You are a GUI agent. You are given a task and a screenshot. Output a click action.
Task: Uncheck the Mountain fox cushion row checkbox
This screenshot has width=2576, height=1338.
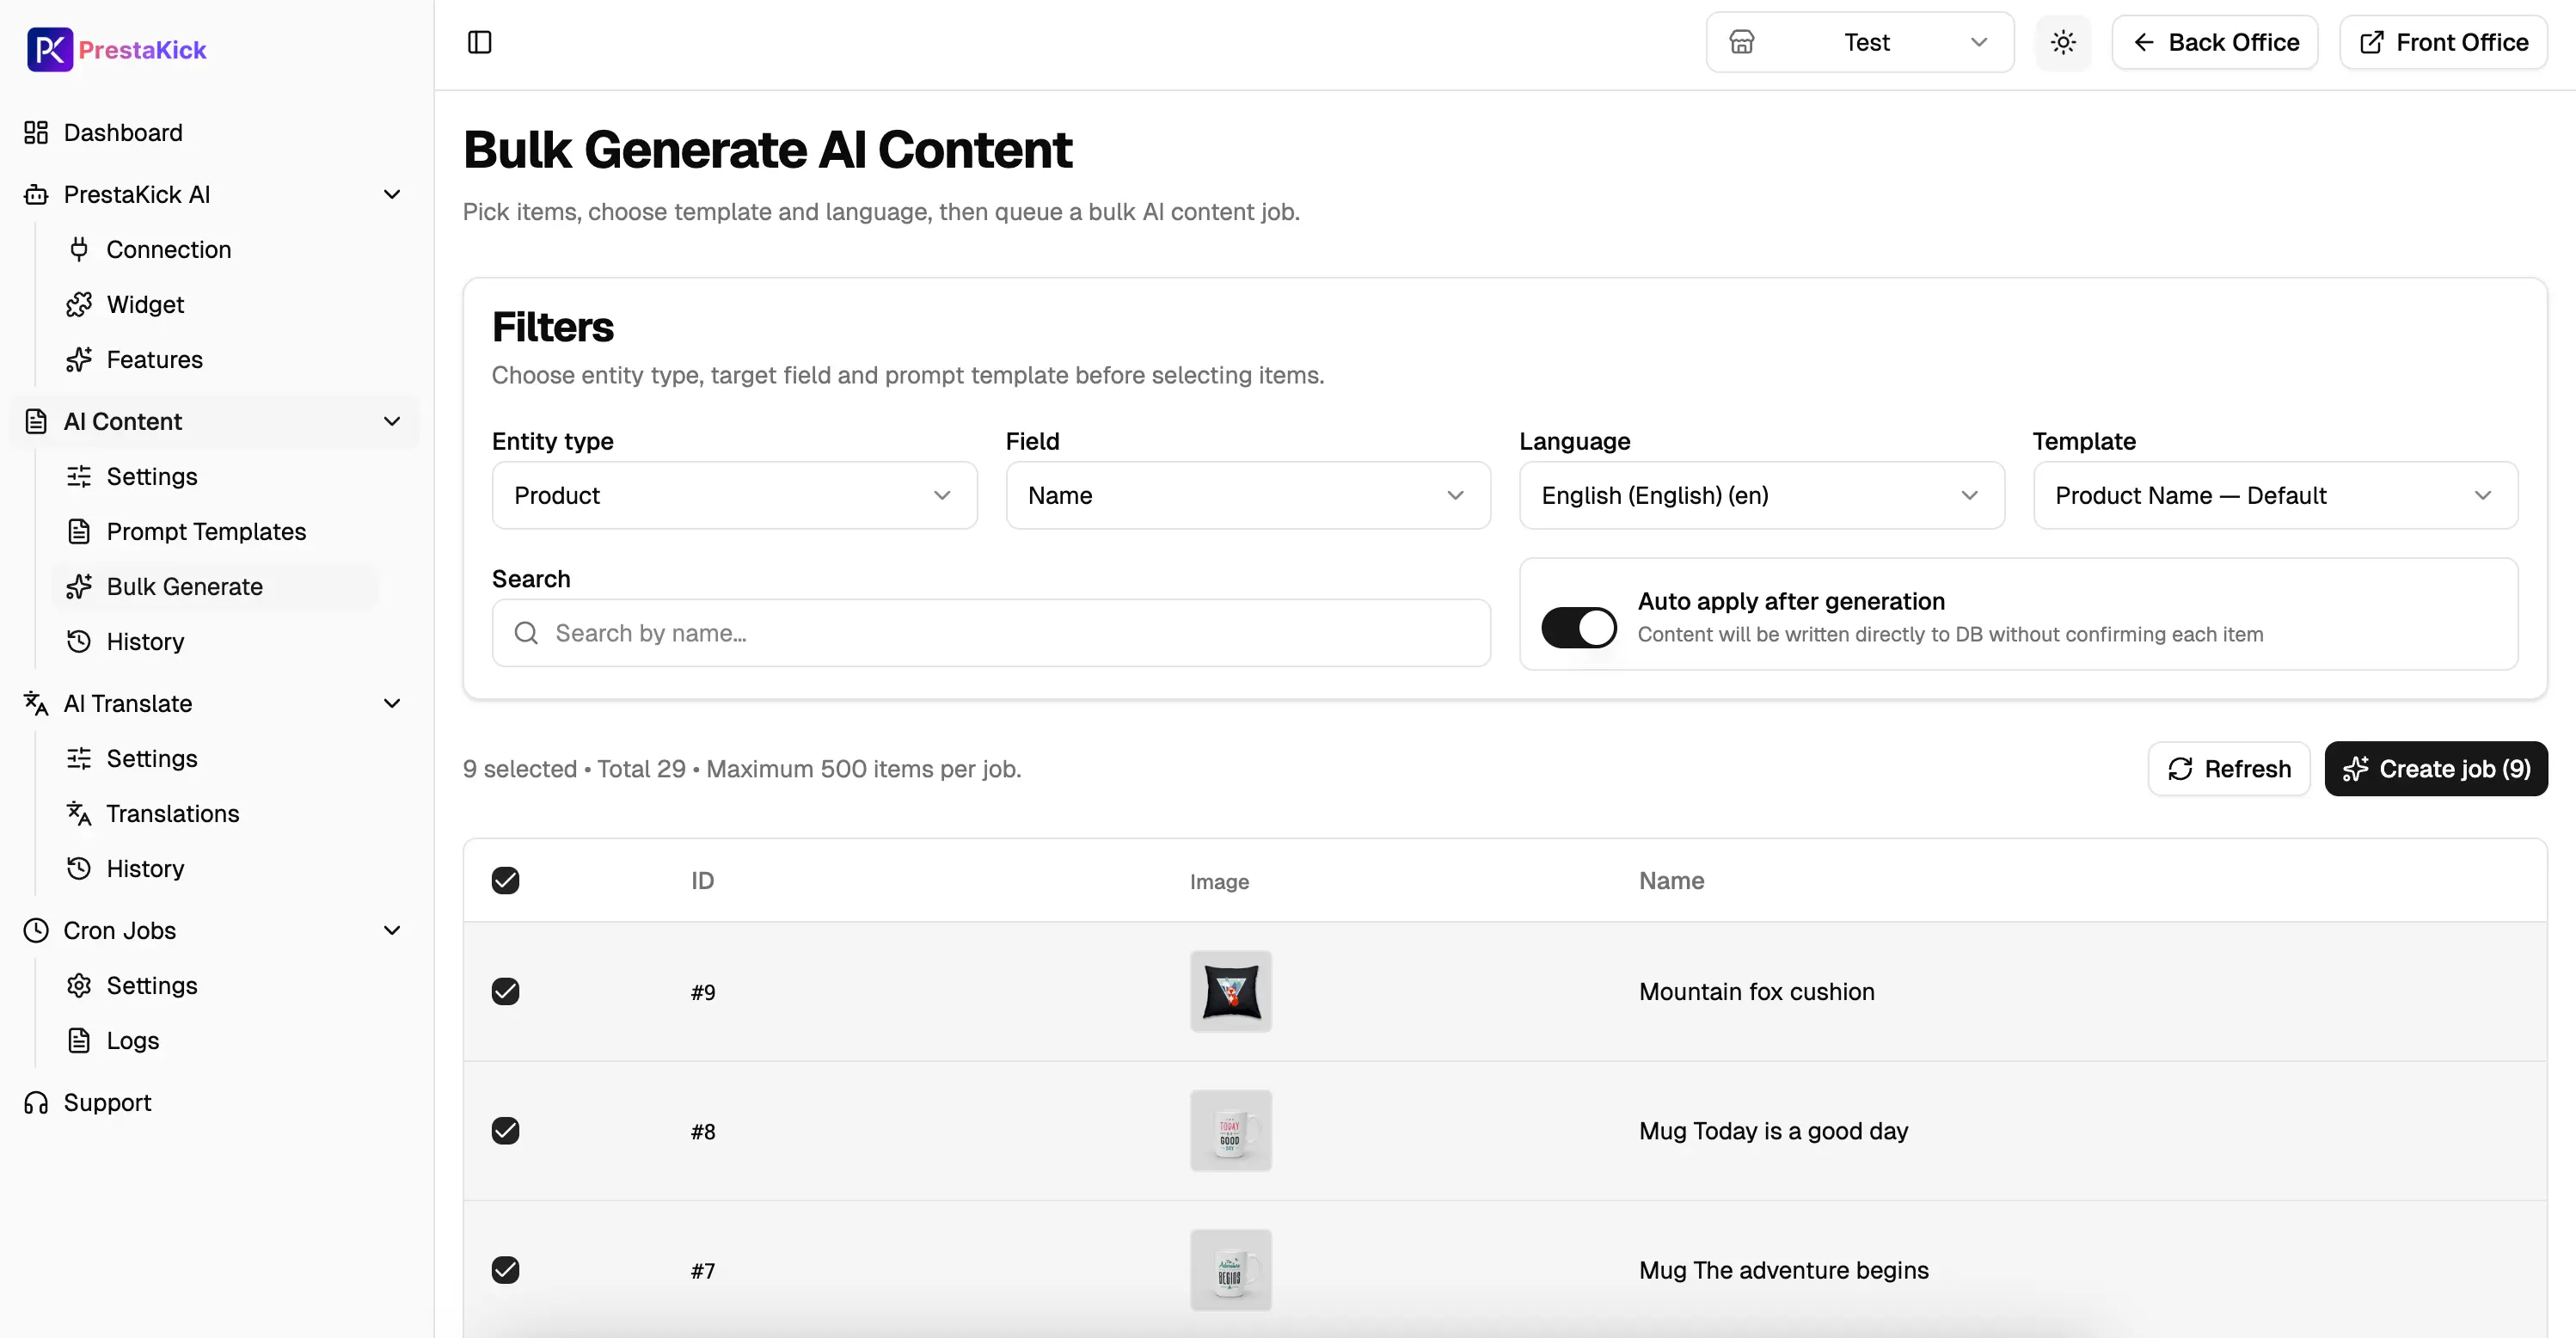click(506, 991)
